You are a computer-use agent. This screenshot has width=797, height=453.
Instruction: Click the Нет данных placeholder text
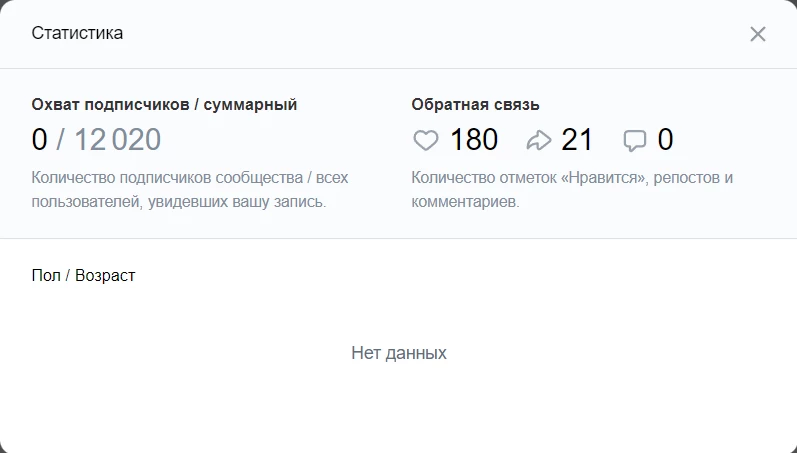tap(399, 353)
